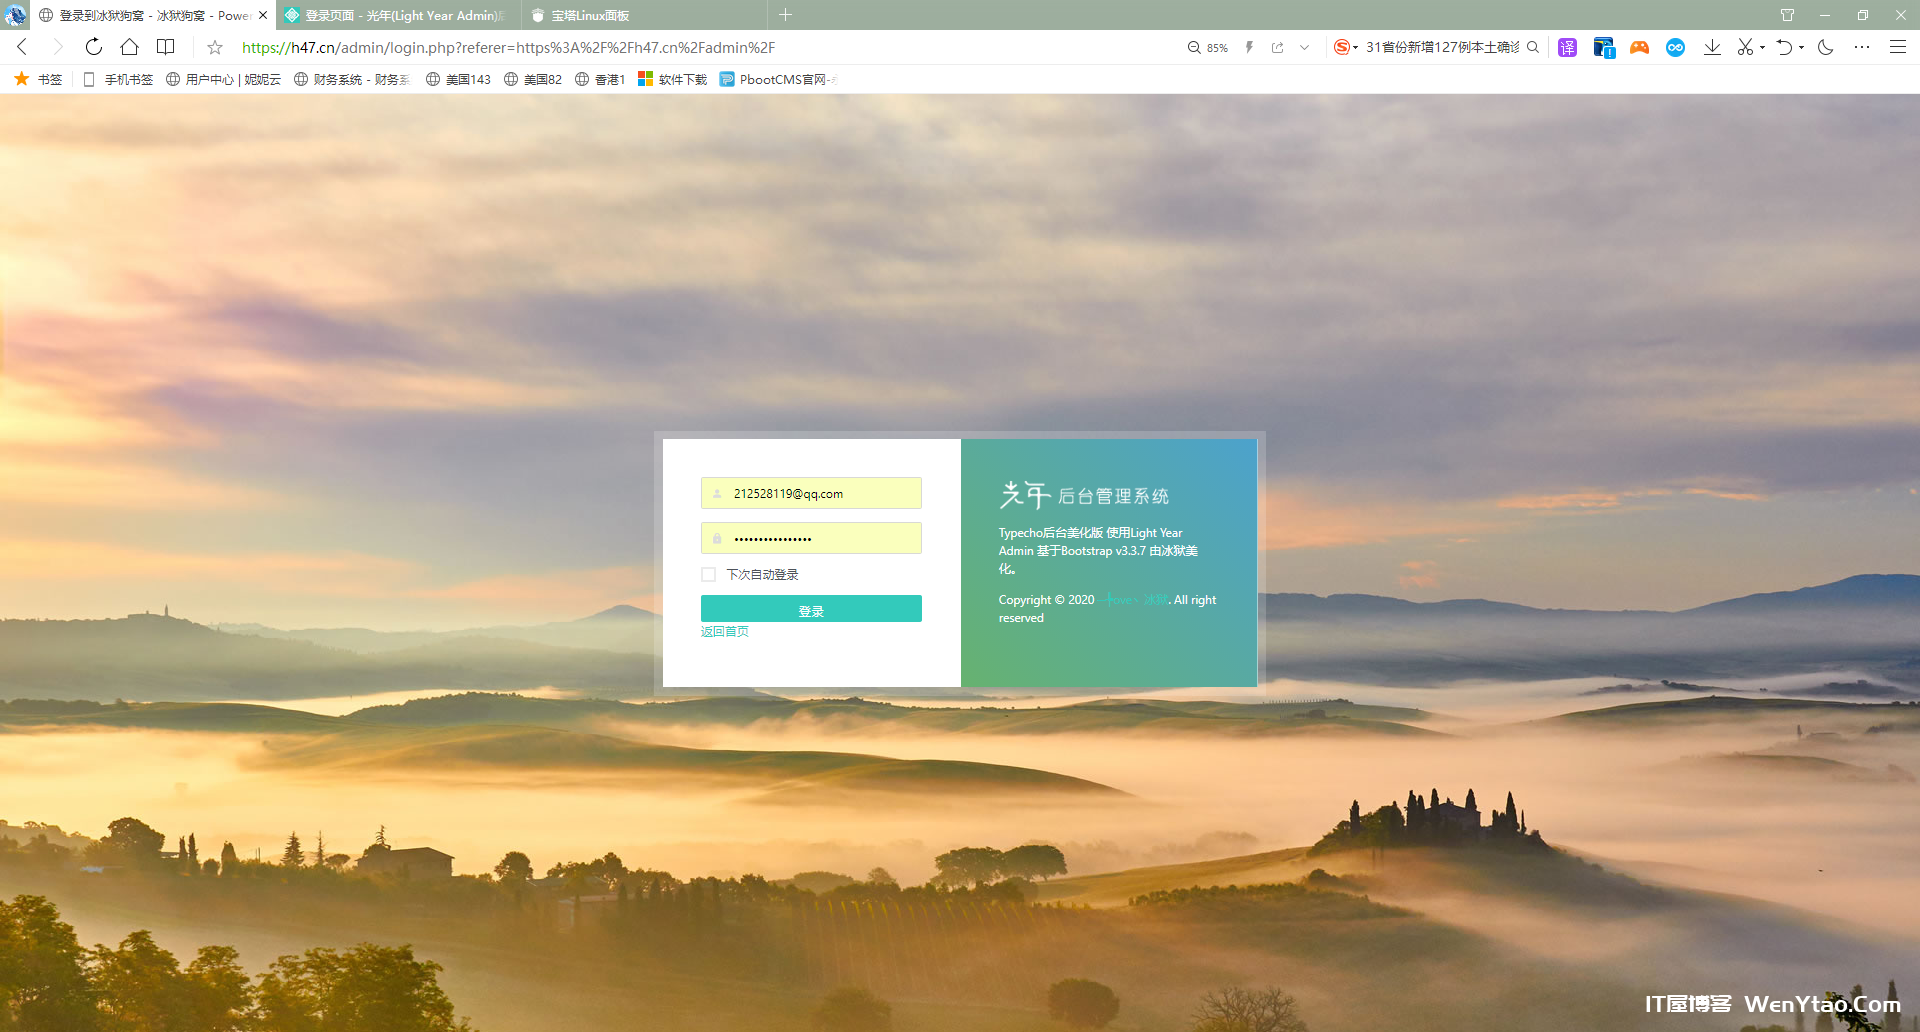Switch to the 光年(Light Year Admin) tab
1920x1032 pixels.
[398, 15]
